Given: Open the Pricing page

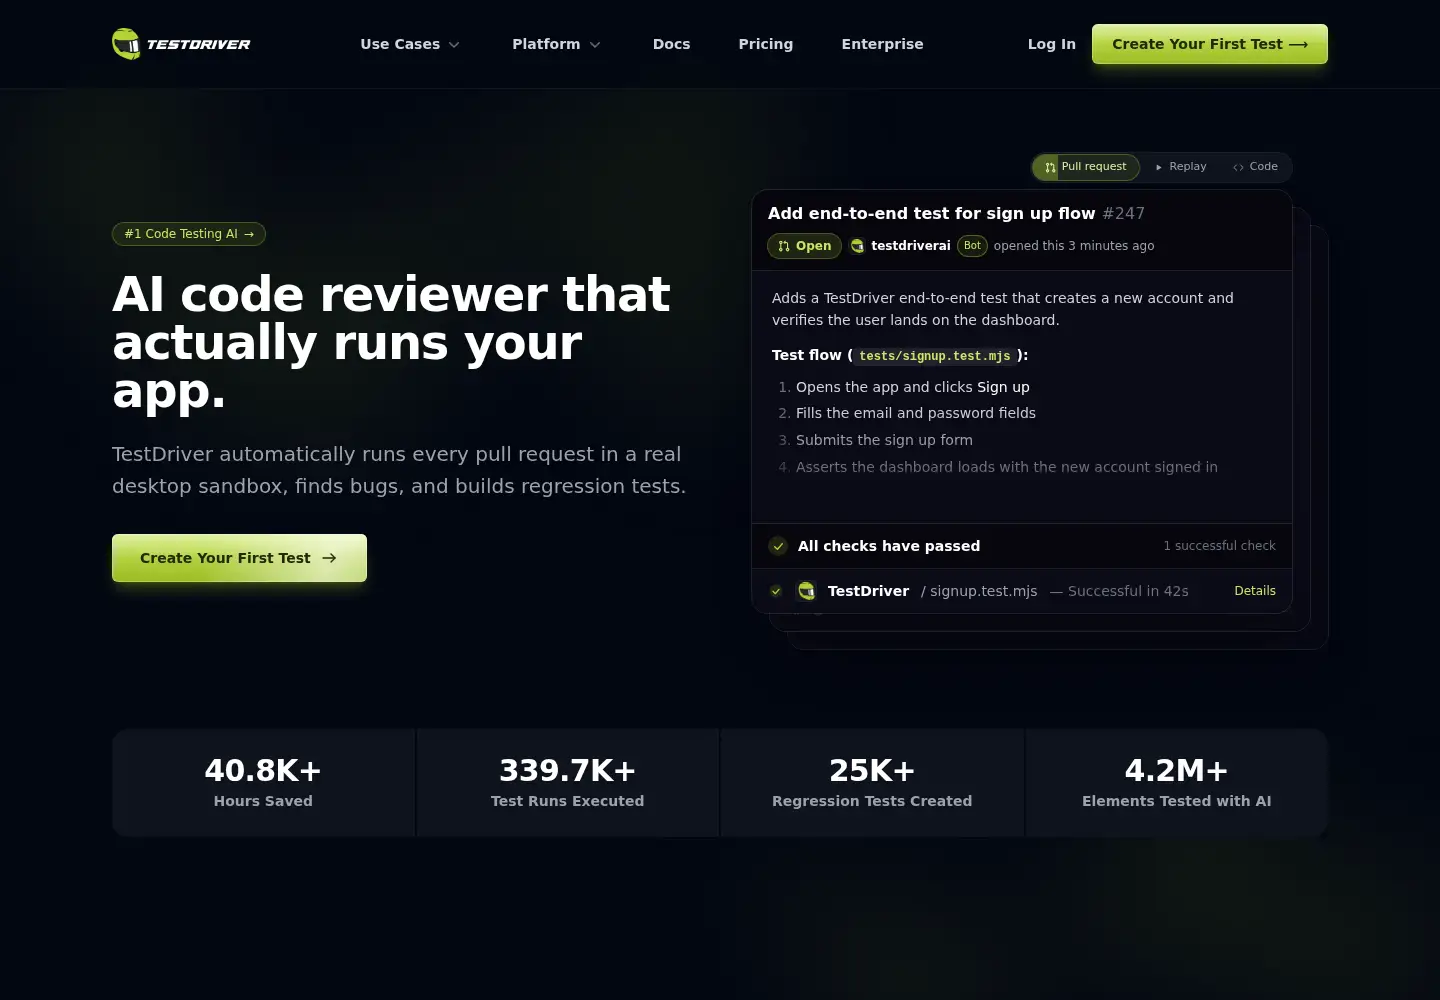Looking at the screenshot, I should 766,44.
